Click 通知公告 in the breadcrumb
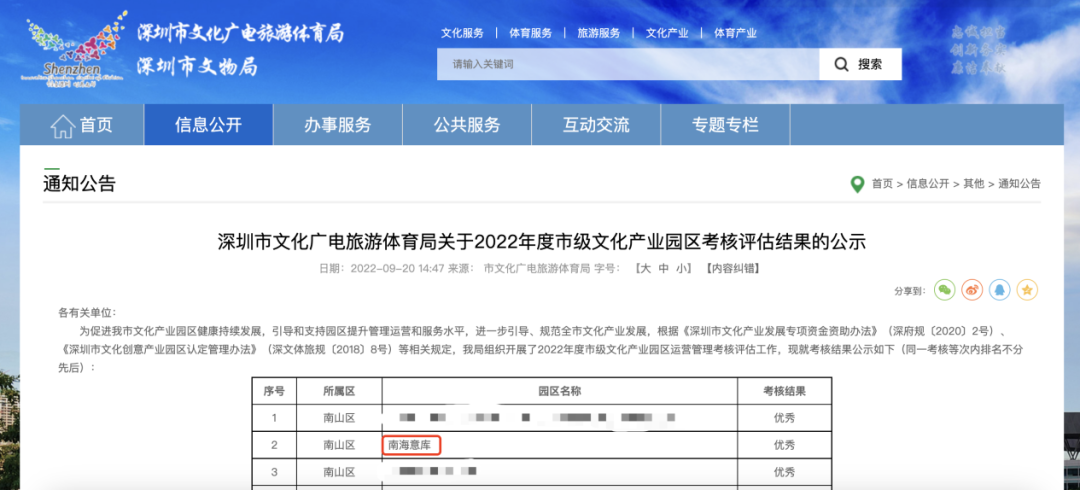The image size is (1080, 490). [1019, 184]
